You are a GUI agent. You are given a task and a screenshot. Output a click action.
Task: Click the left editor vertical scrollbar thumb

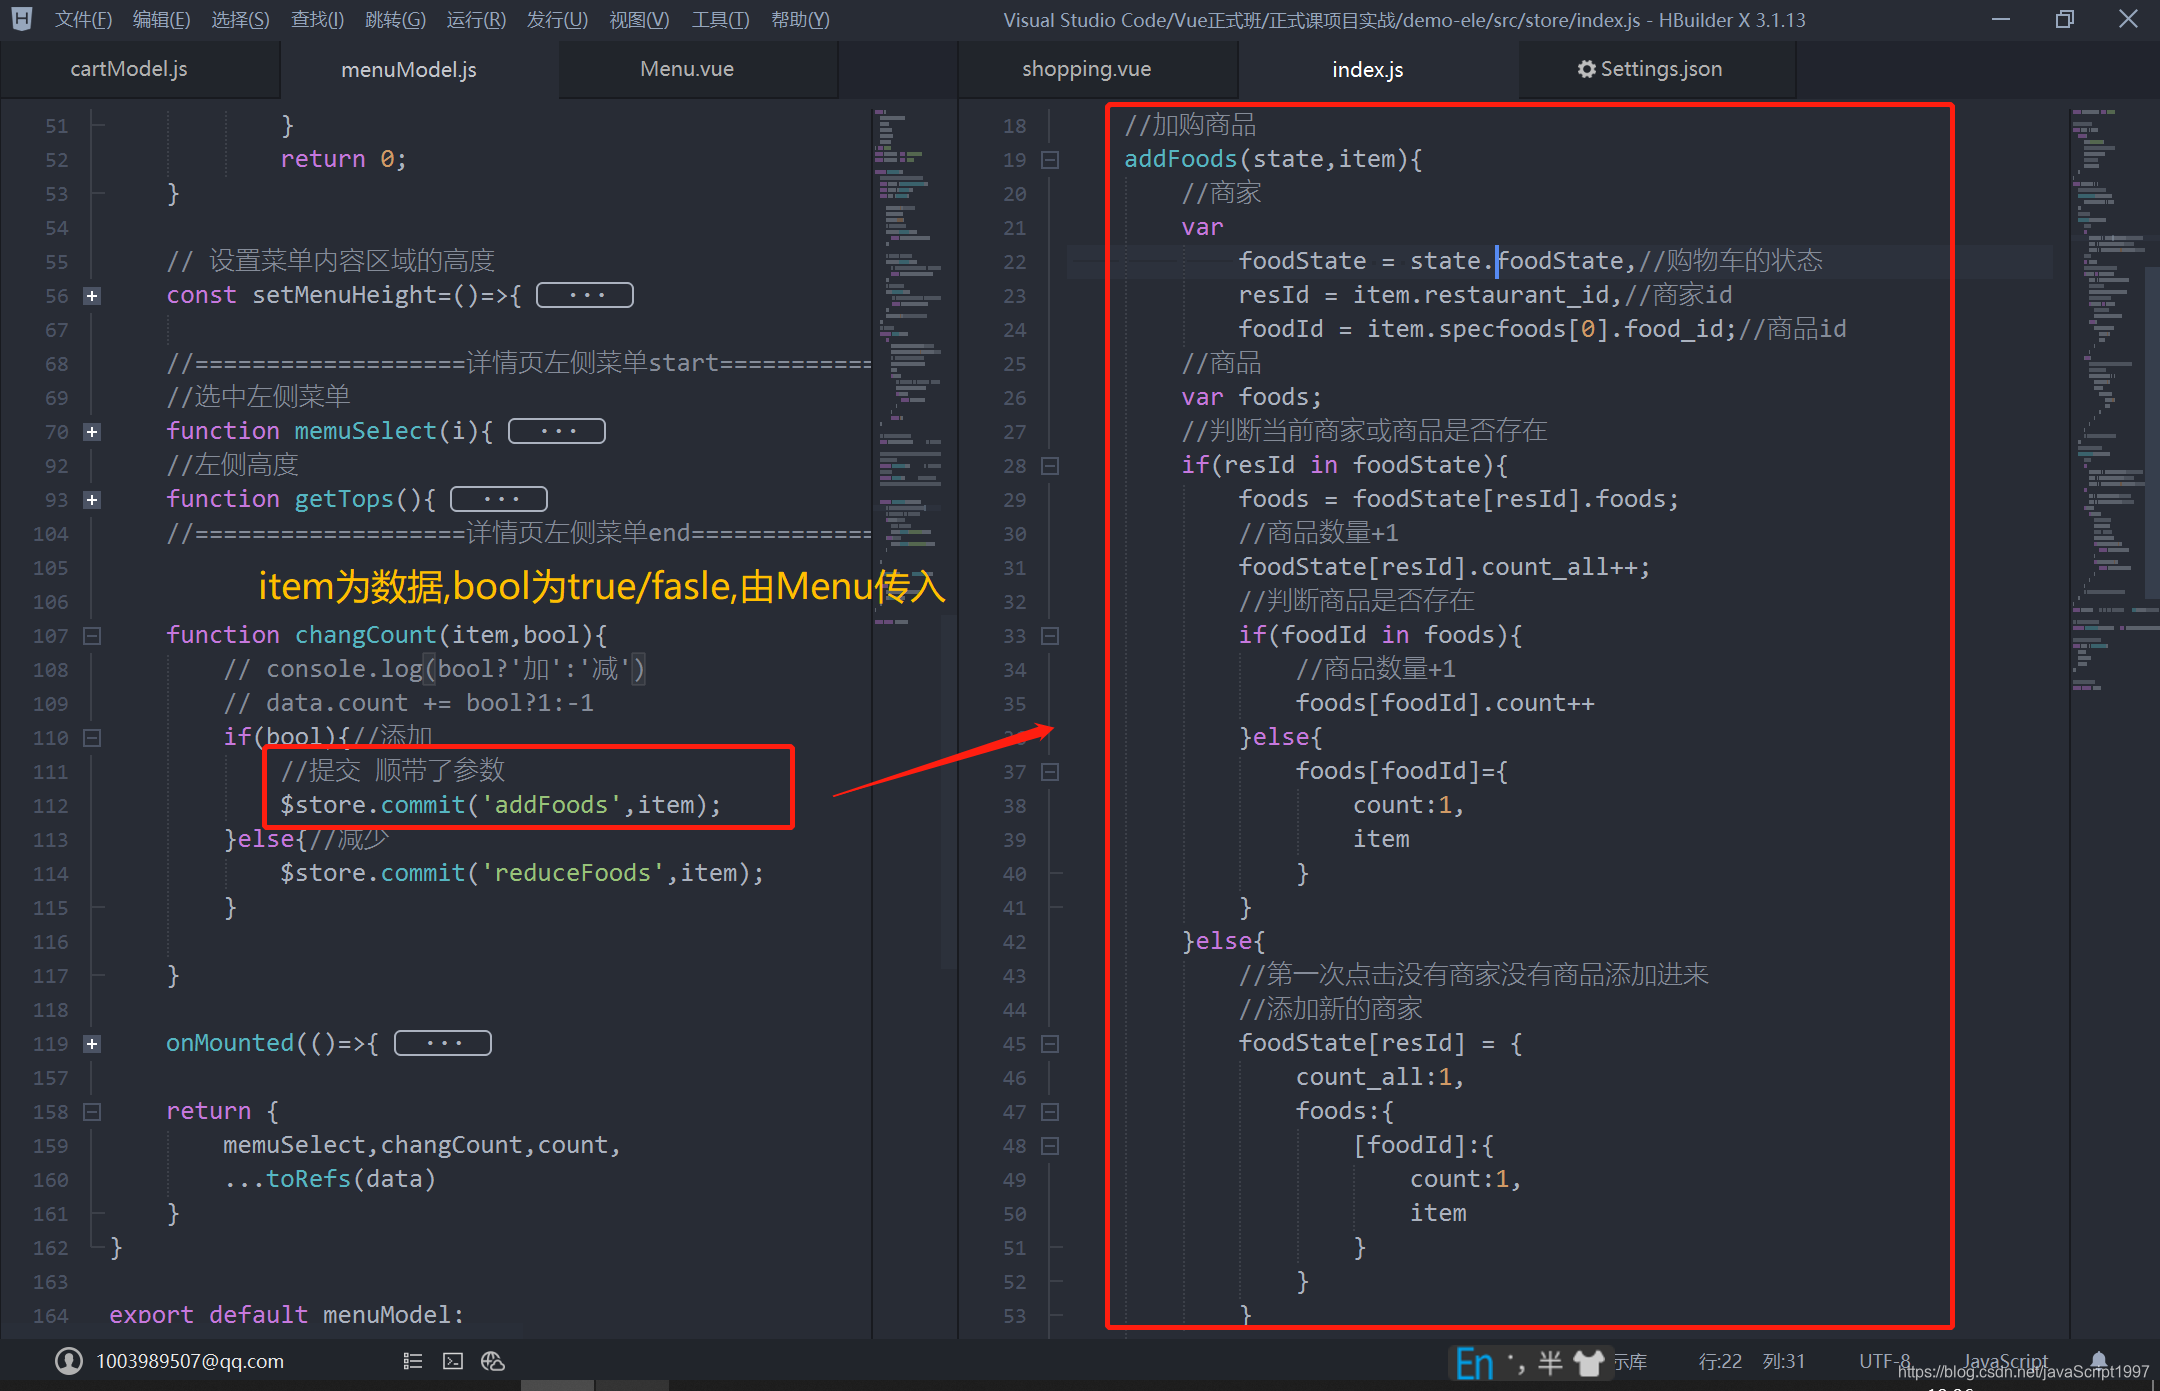point(949,790)
